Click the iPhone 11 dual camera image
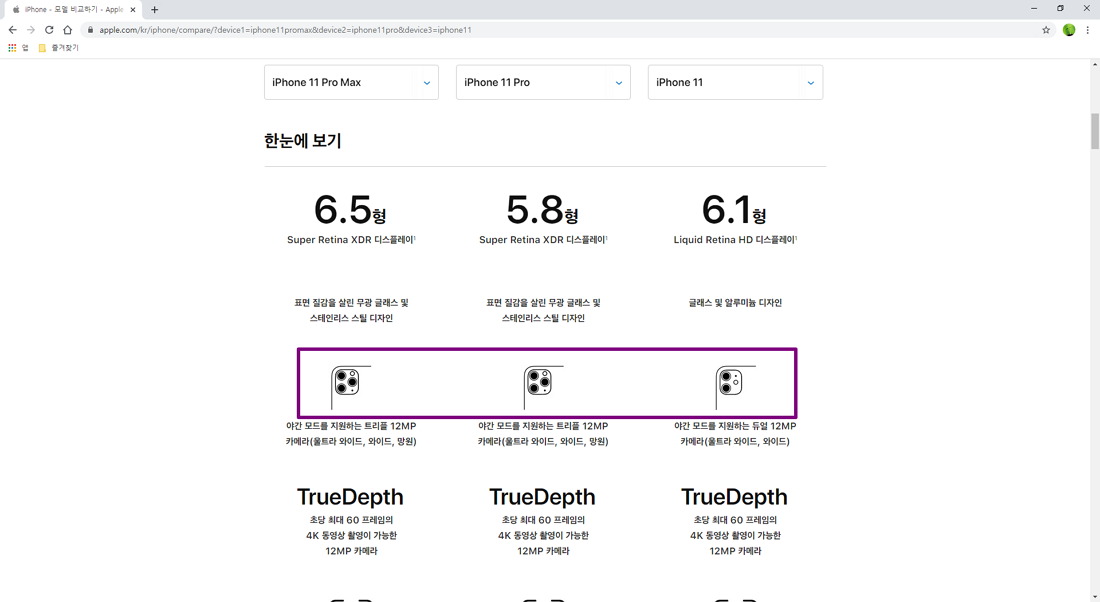 point(735,387)
